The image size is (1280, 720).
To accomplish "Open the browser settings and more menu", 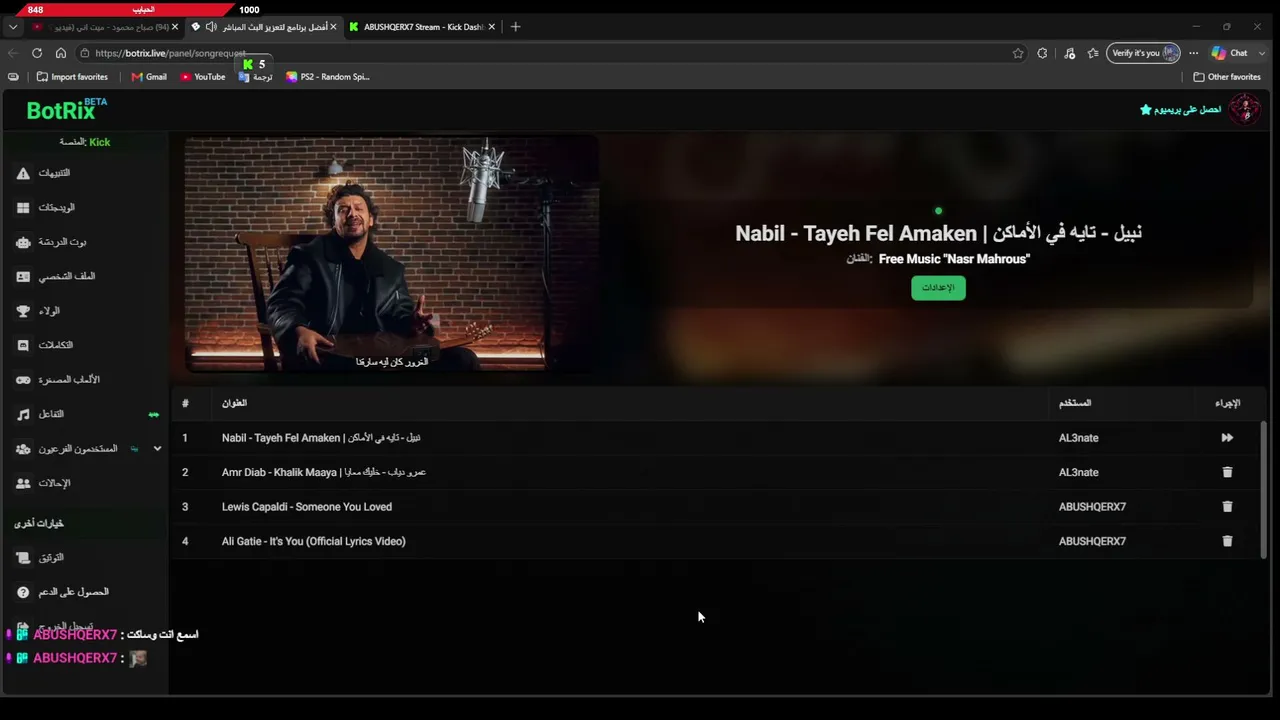I will (1193, 53).
